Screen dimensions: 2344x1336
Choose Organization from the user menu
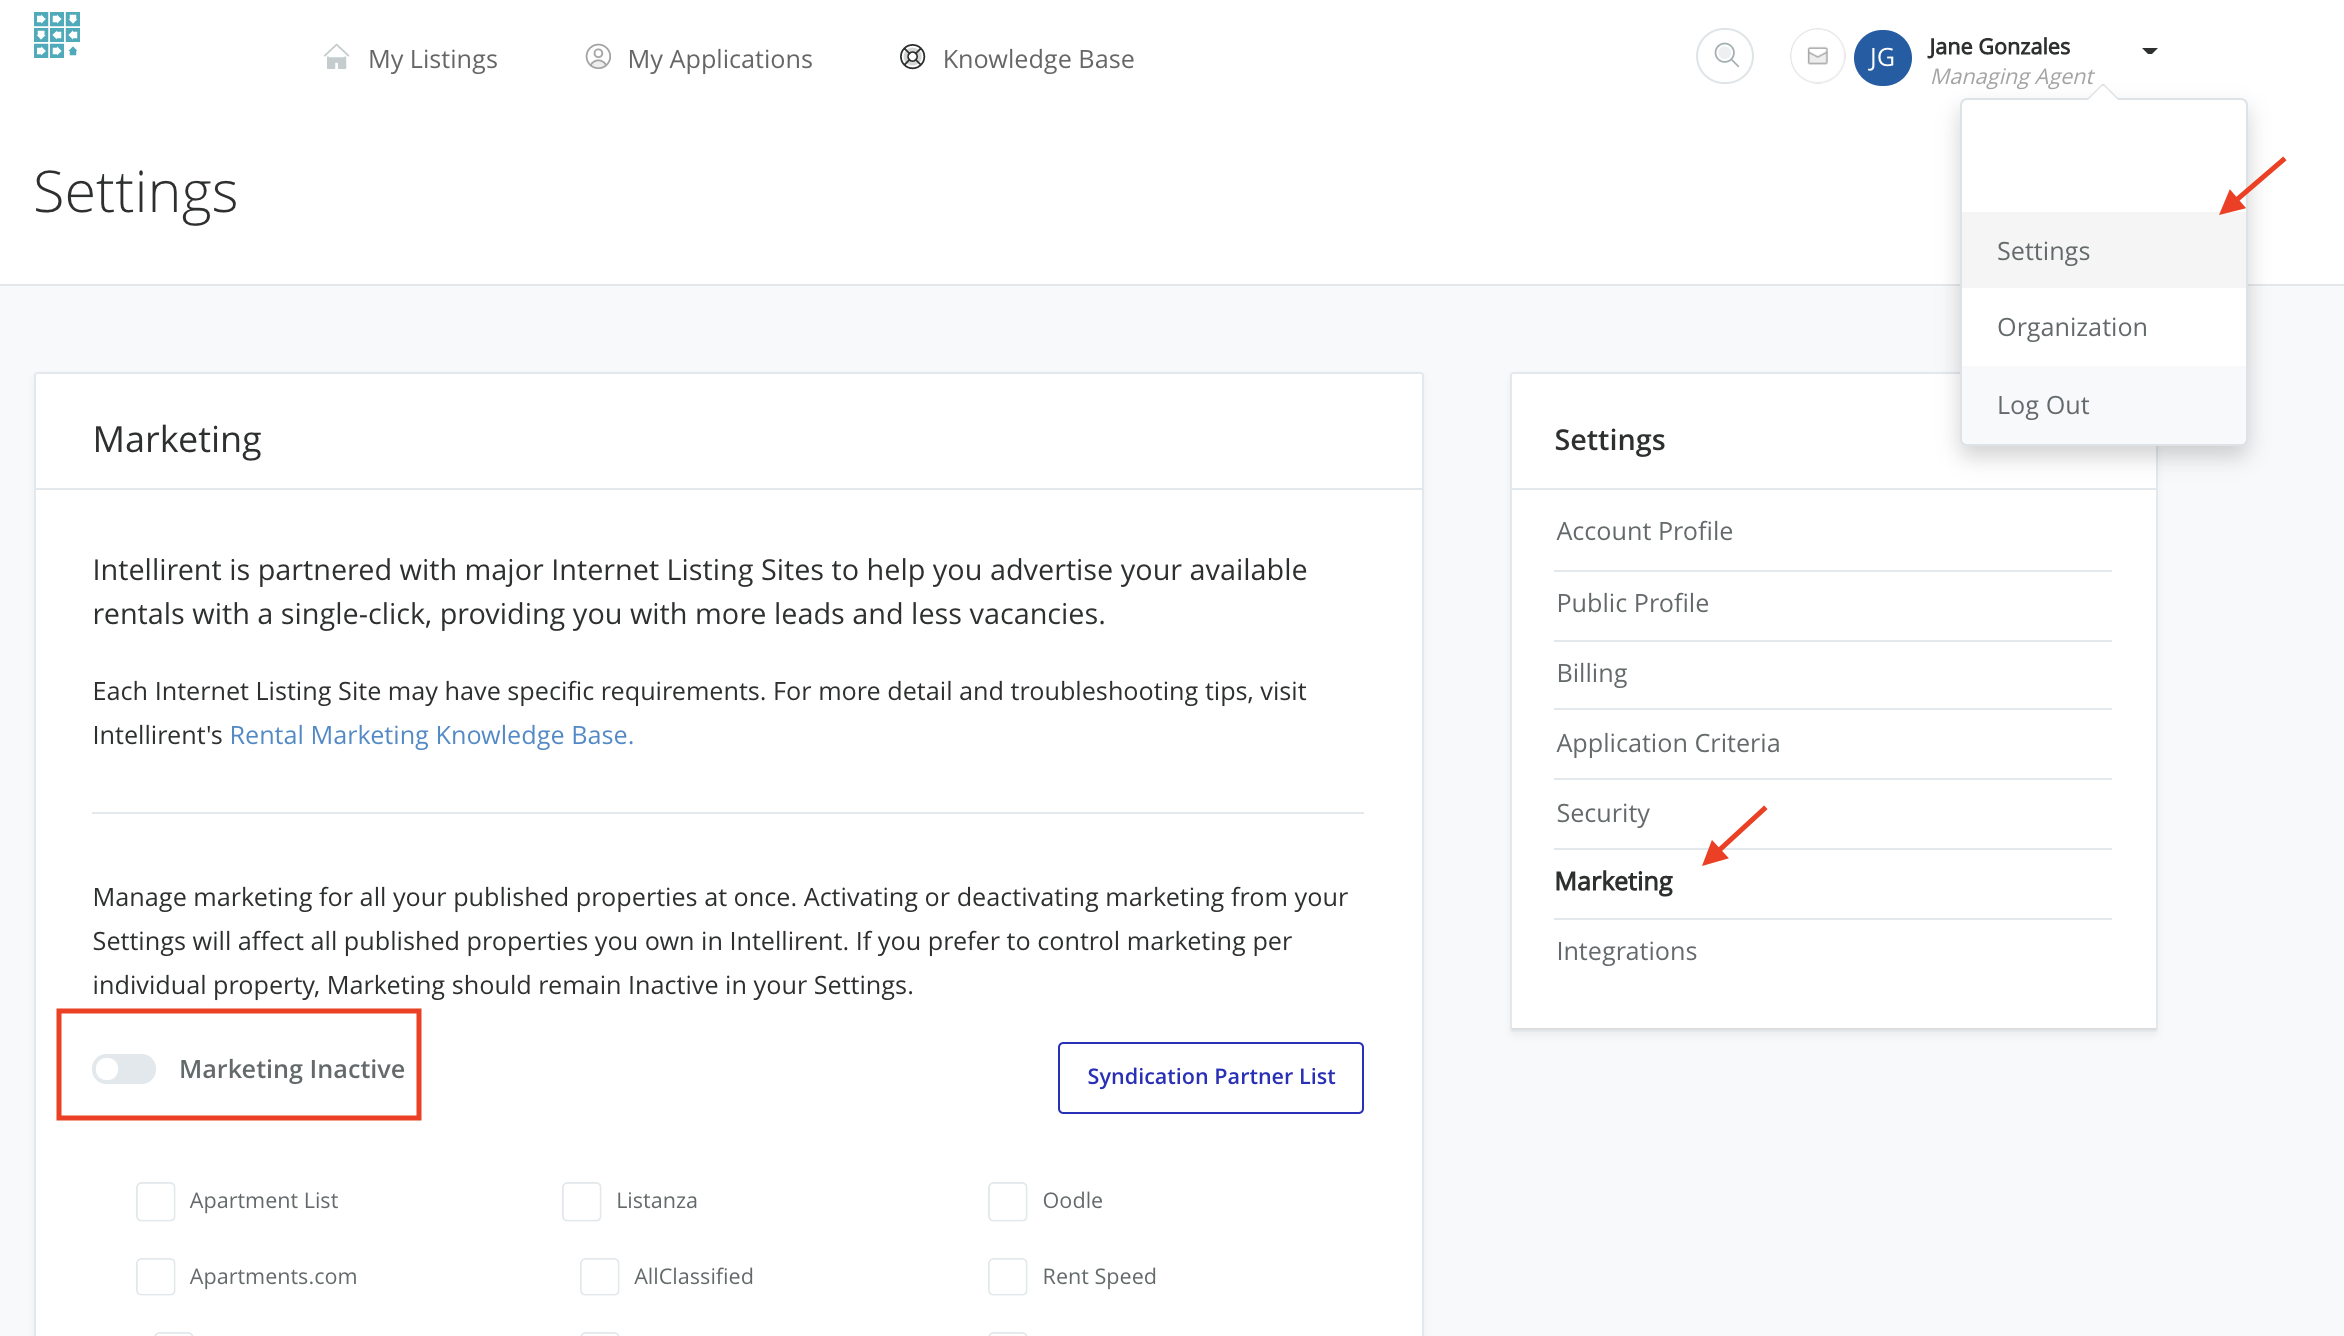tap(2071, 327)
